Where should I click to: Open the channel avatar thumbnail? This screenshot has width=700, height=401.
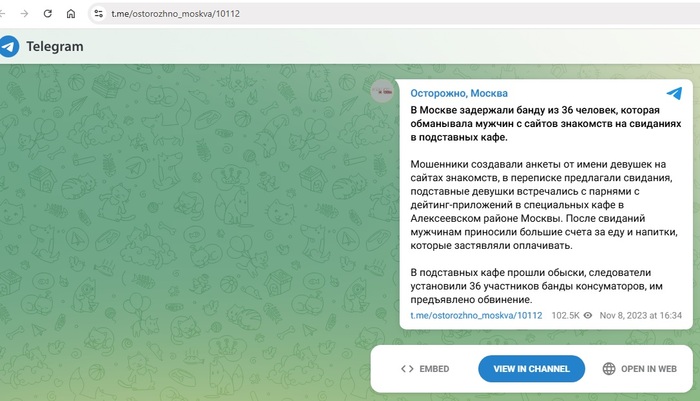point(382,91)
